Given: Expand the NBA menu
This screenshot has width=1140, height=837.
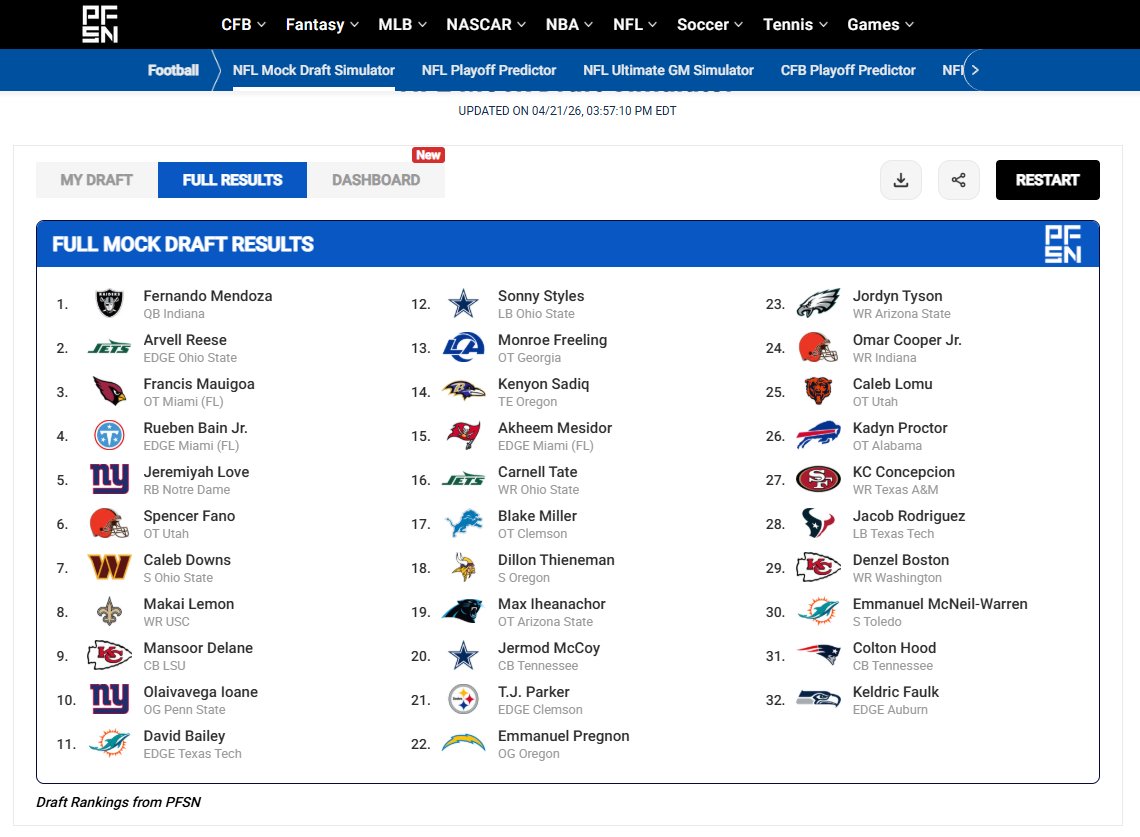Looking at the screenshot, I should pos(569,24).
